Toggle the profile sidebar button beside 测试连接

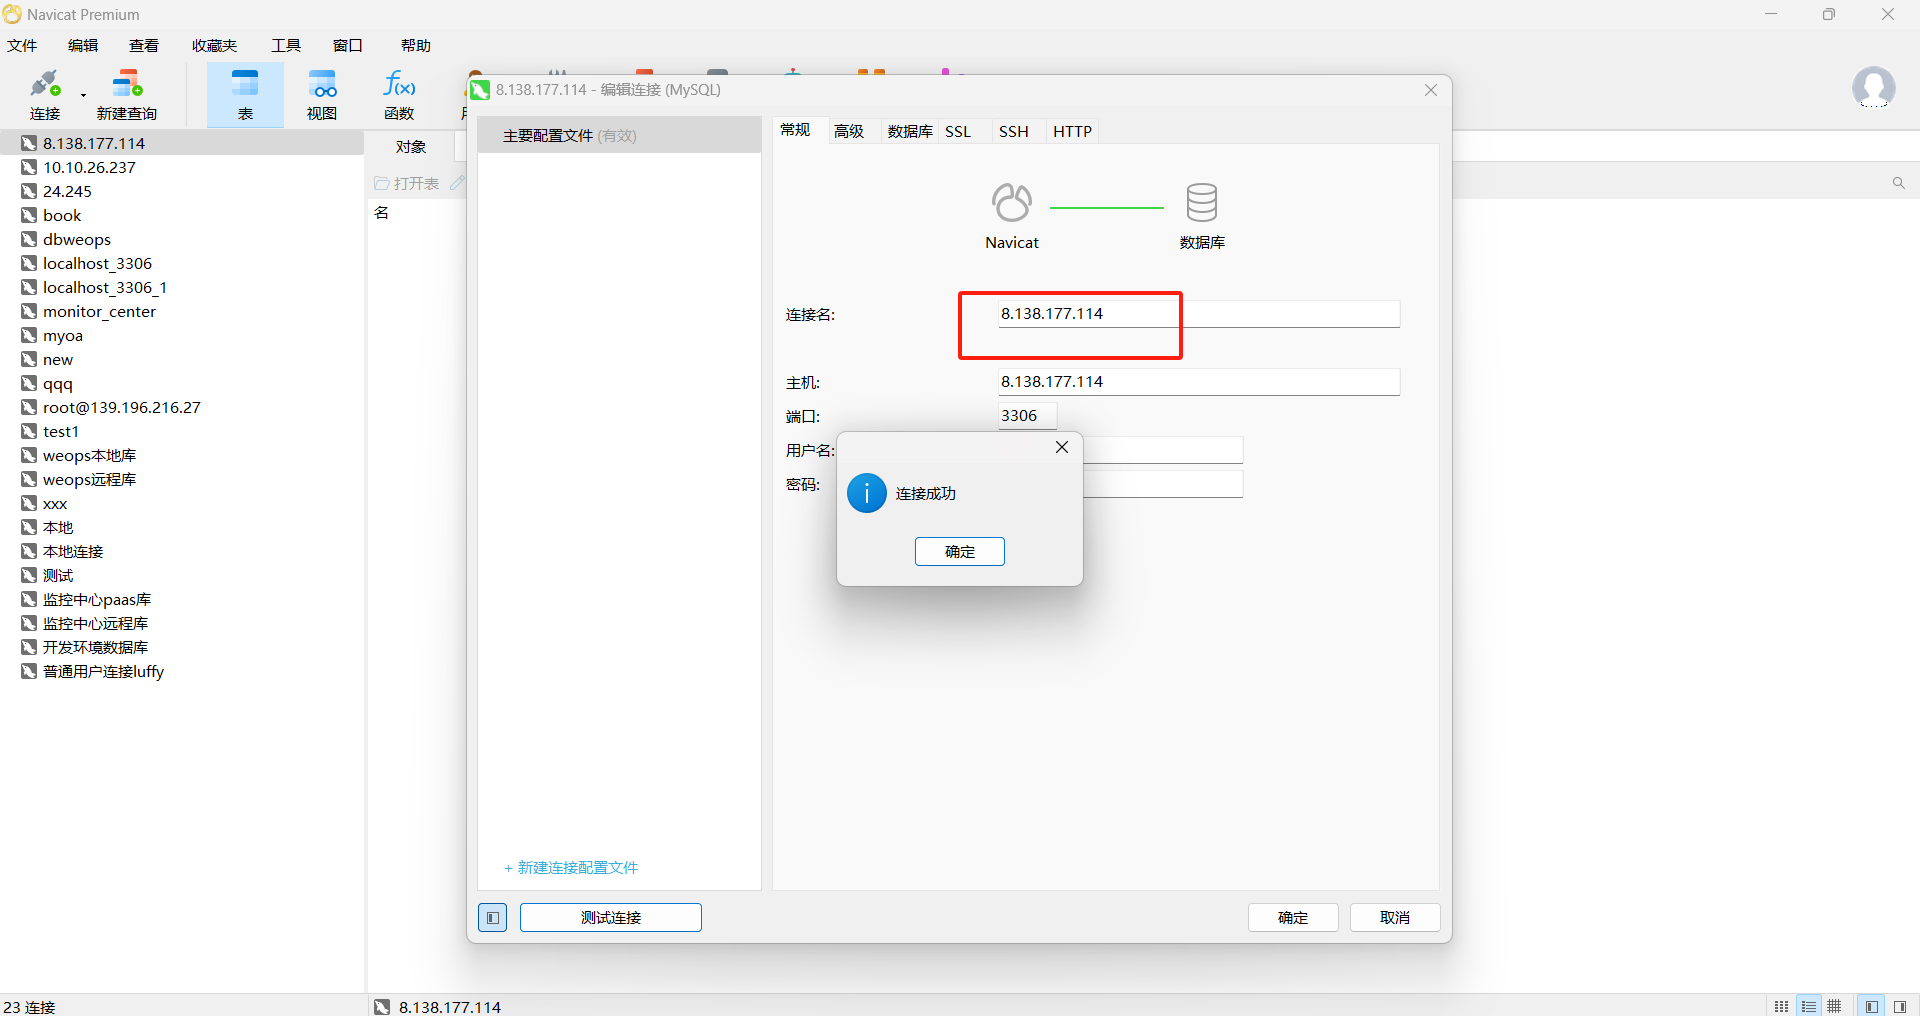tap(492, 917)
